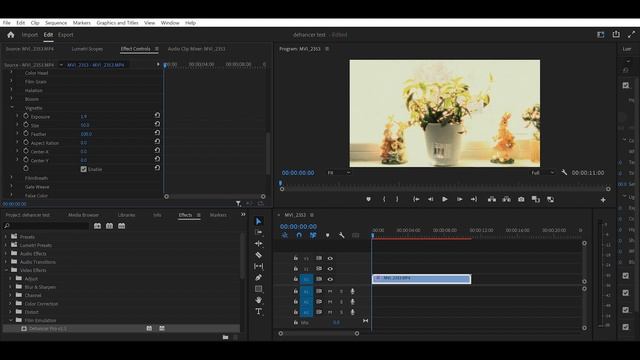
Task: Hide the top video track eye
Action: (330, 258)
